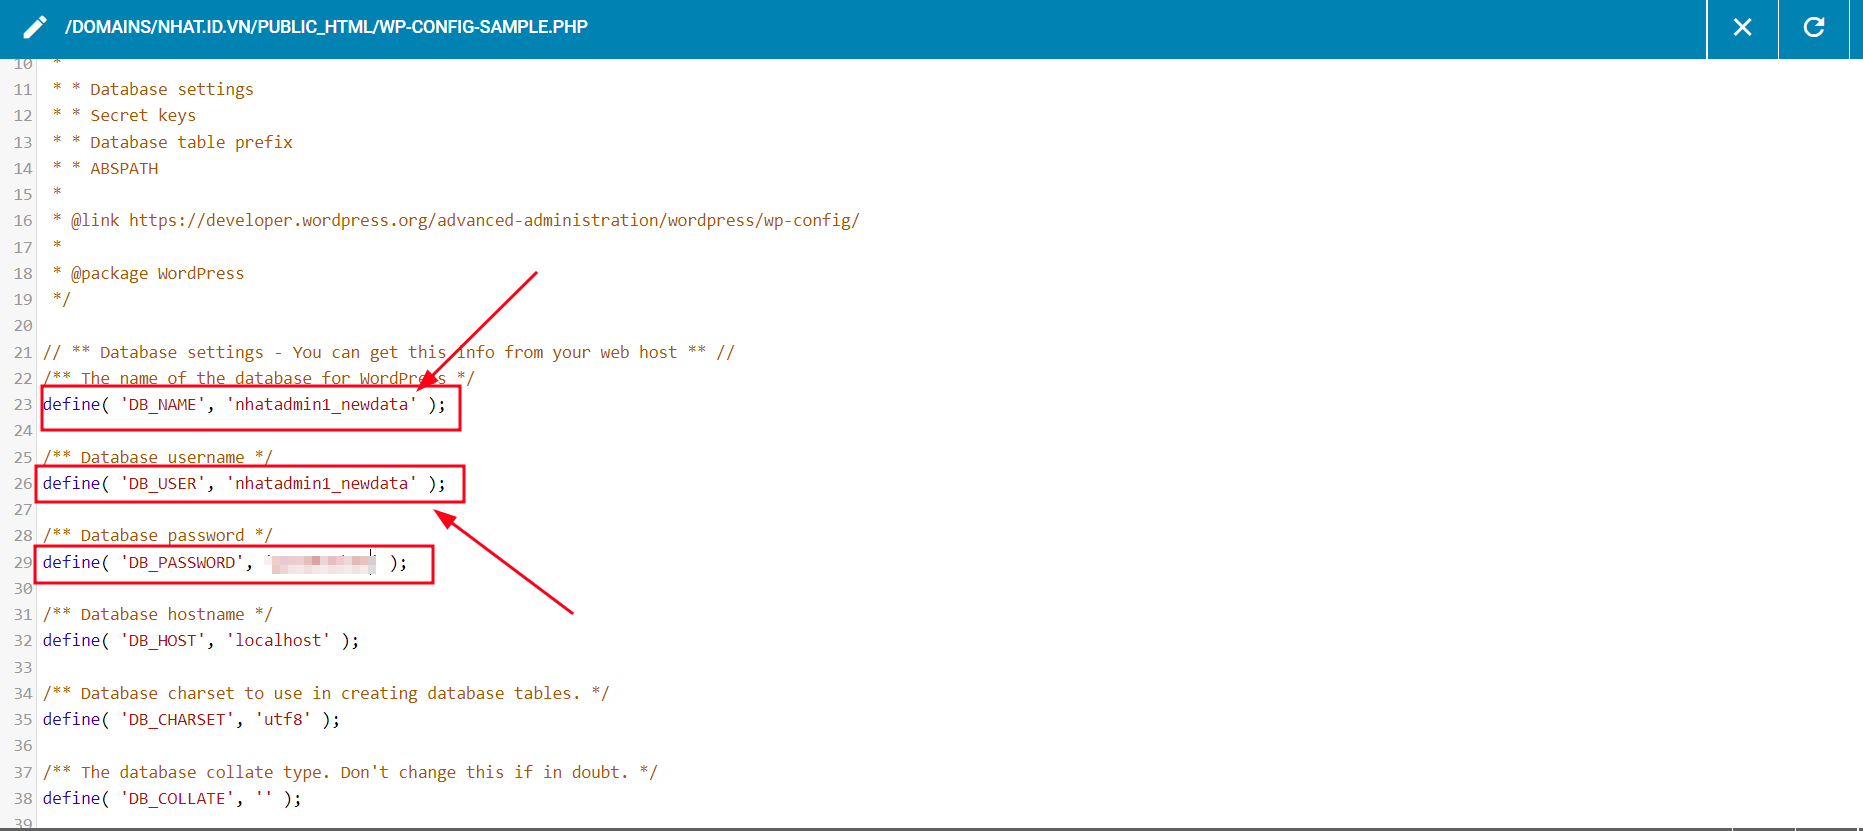This screenshot has width=1863, height=831.
Task: Click the pencil edit icon in header
Action: coord(35,27)
